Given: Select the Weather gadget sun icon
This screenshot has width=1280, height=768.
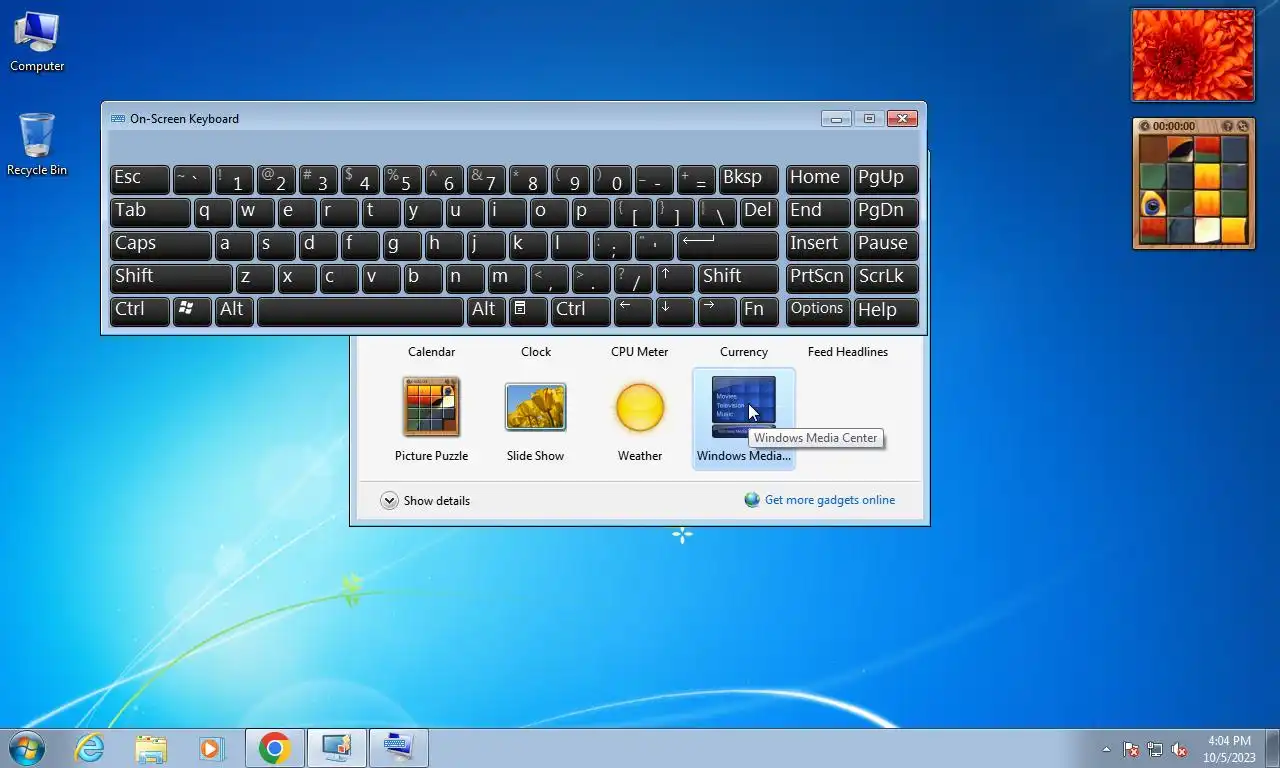Looking at the screenshot, I should pos(639,407).
